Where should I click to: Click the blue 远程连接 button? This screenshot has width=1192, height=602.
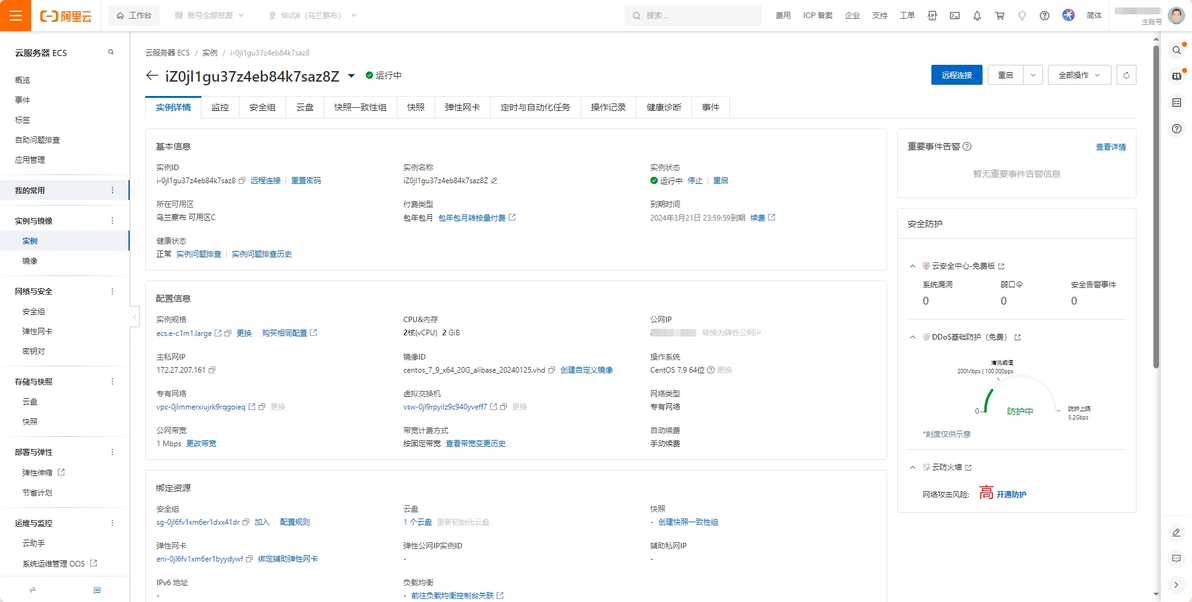[x=956, y=75]
